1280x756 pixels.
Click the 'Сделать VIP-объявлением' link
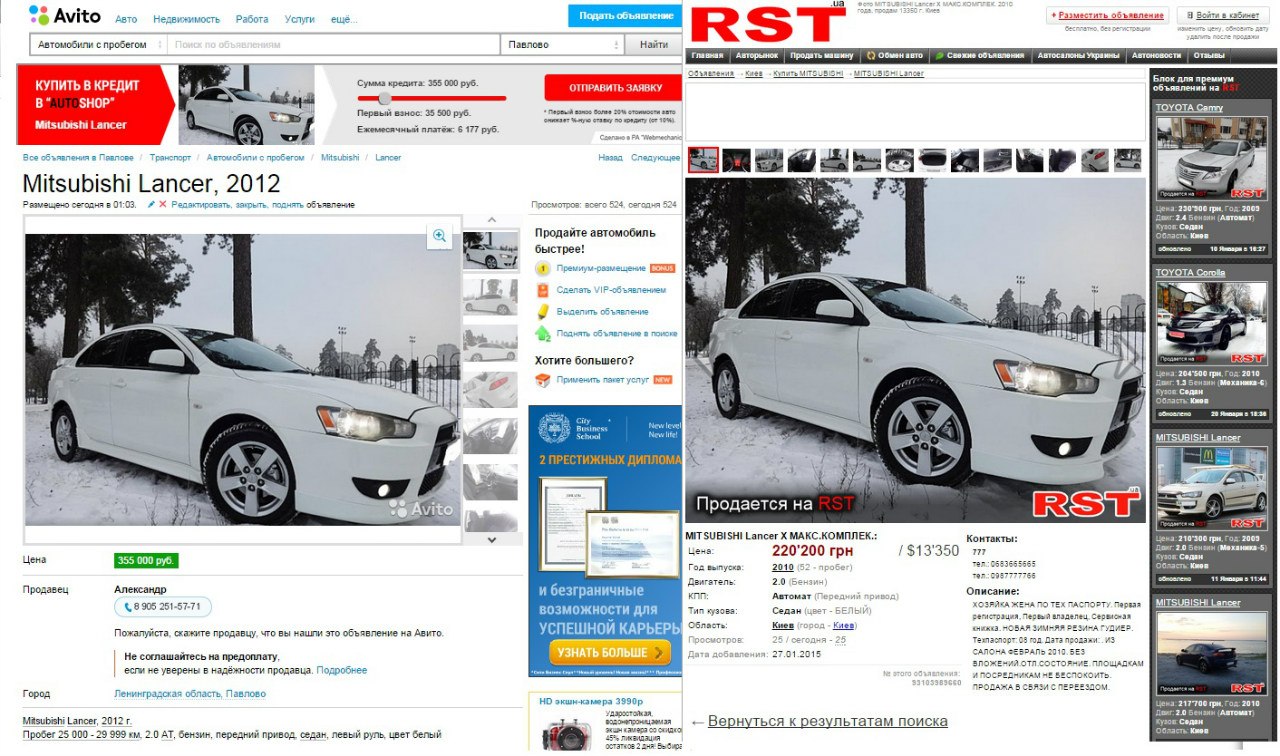(x=611, y=290)
